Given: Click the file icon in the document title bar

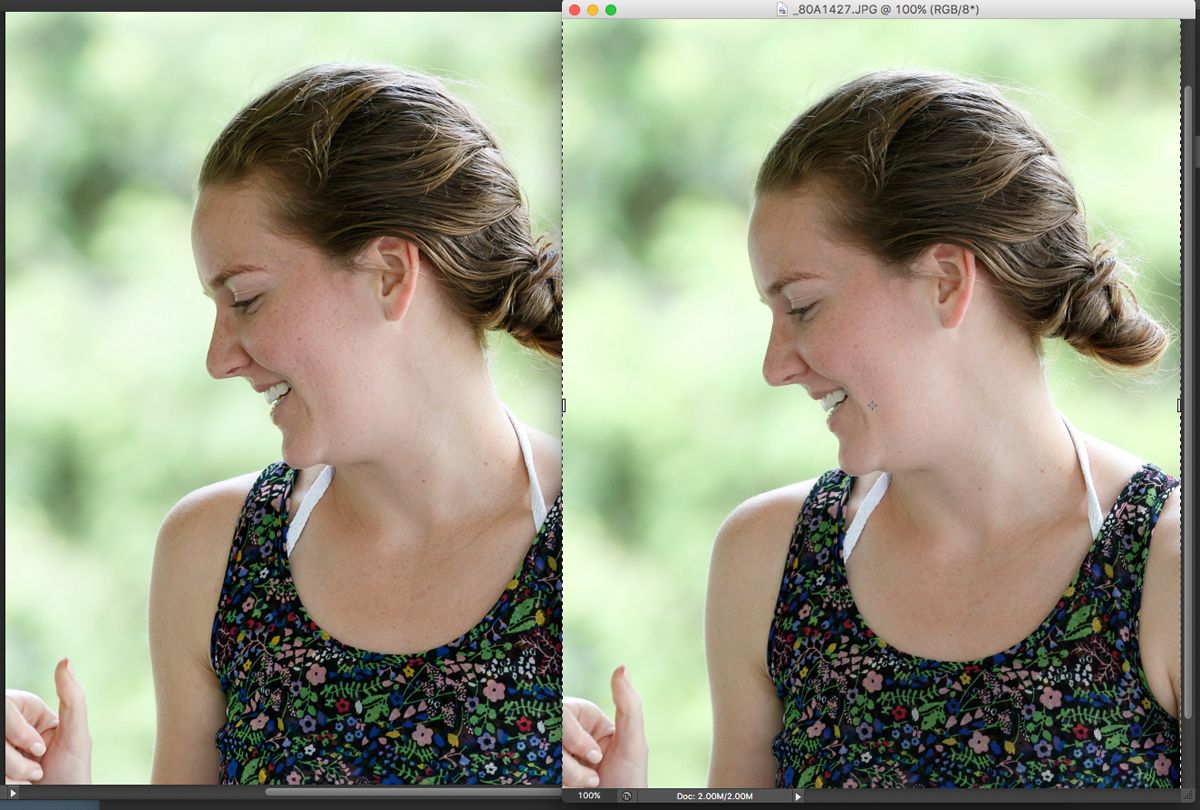Looking at the screenshot, I should pyautogui.click(x=782, y=11).
